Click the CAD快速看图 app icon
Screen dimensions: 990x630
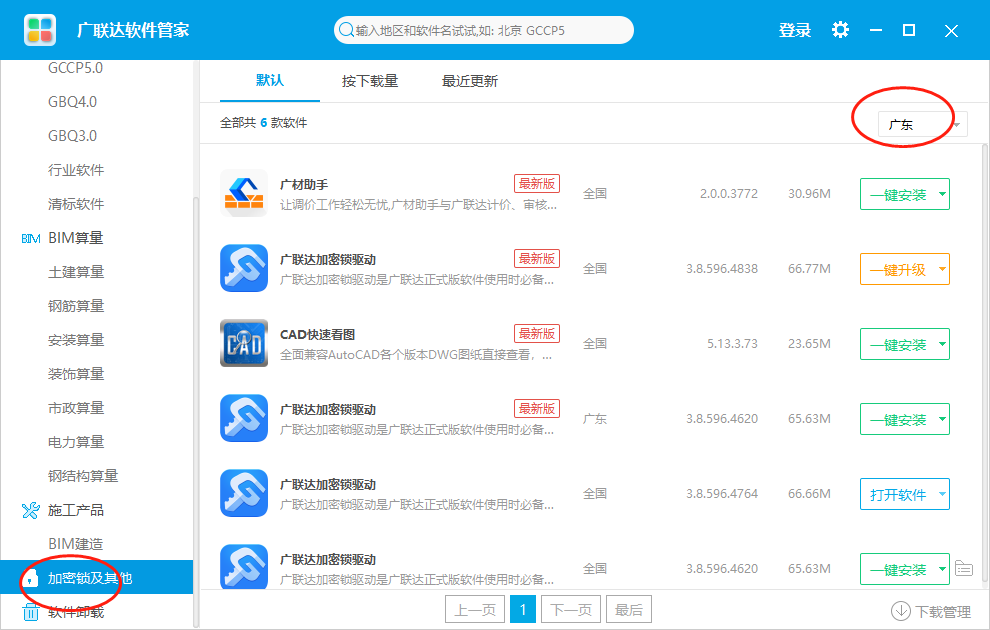coord(244,343)
